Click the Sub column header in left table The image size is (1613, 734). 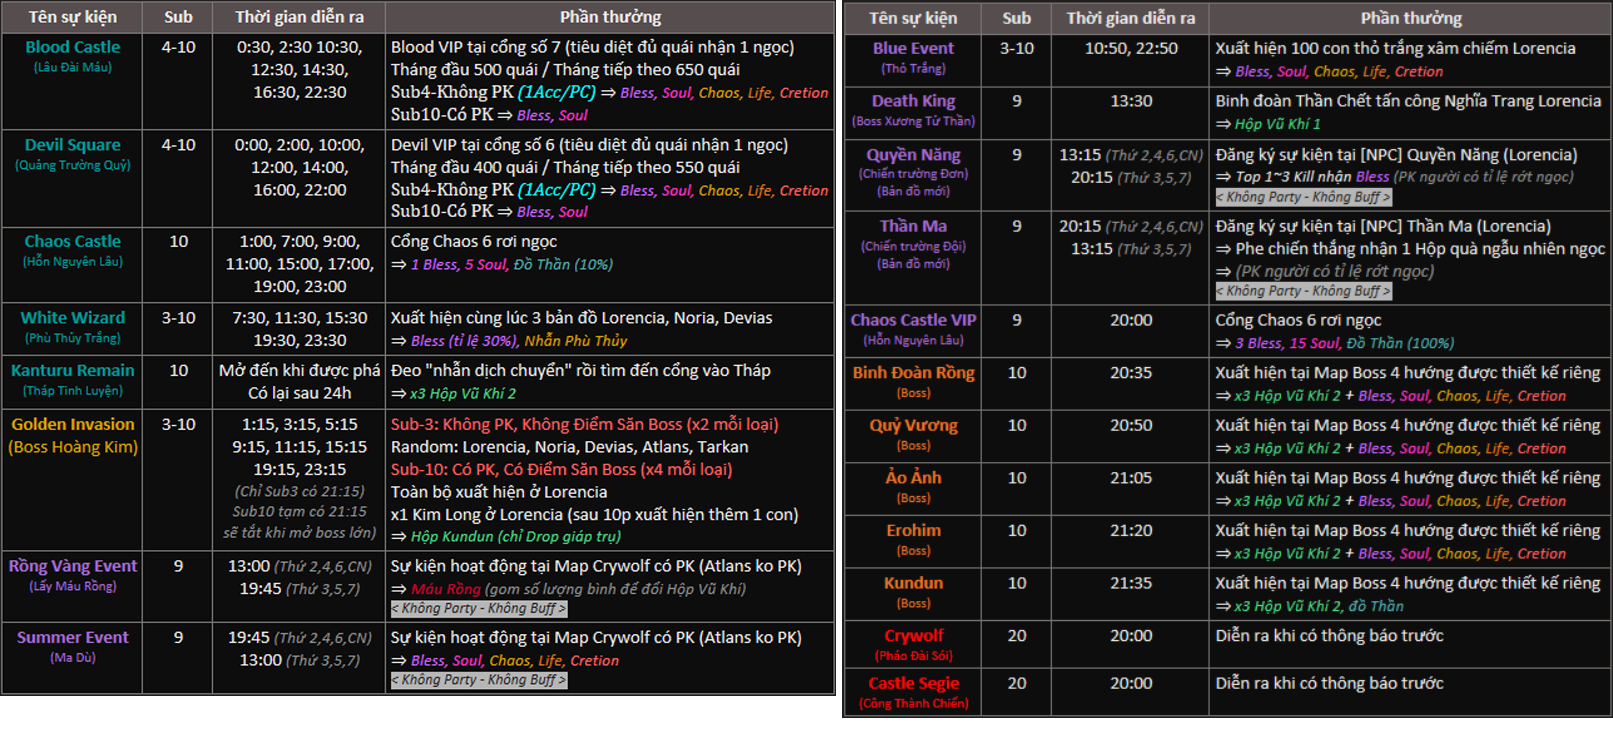(178, 17)
